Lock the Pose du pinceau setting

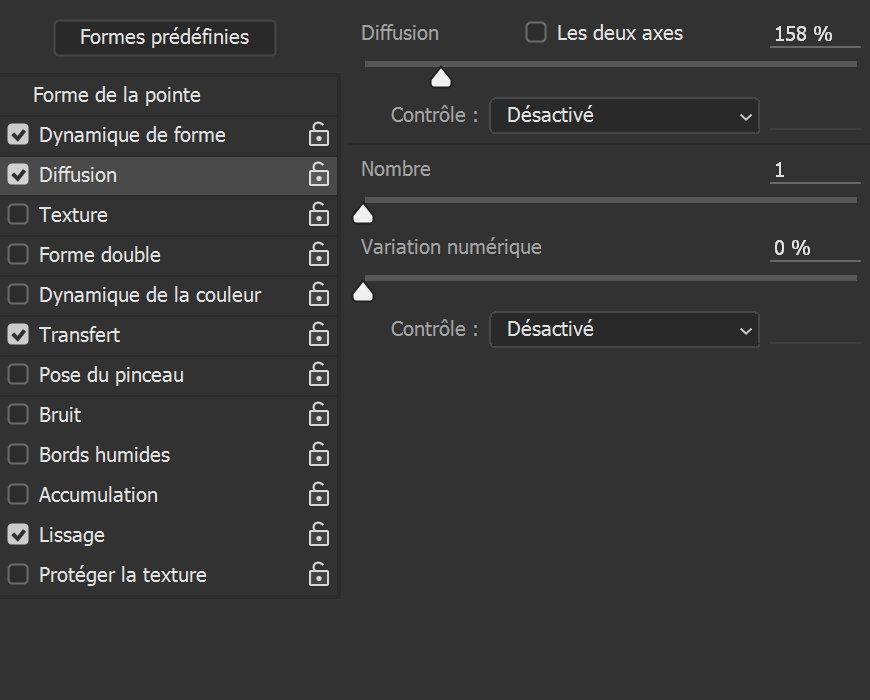[x=318, y=375]
